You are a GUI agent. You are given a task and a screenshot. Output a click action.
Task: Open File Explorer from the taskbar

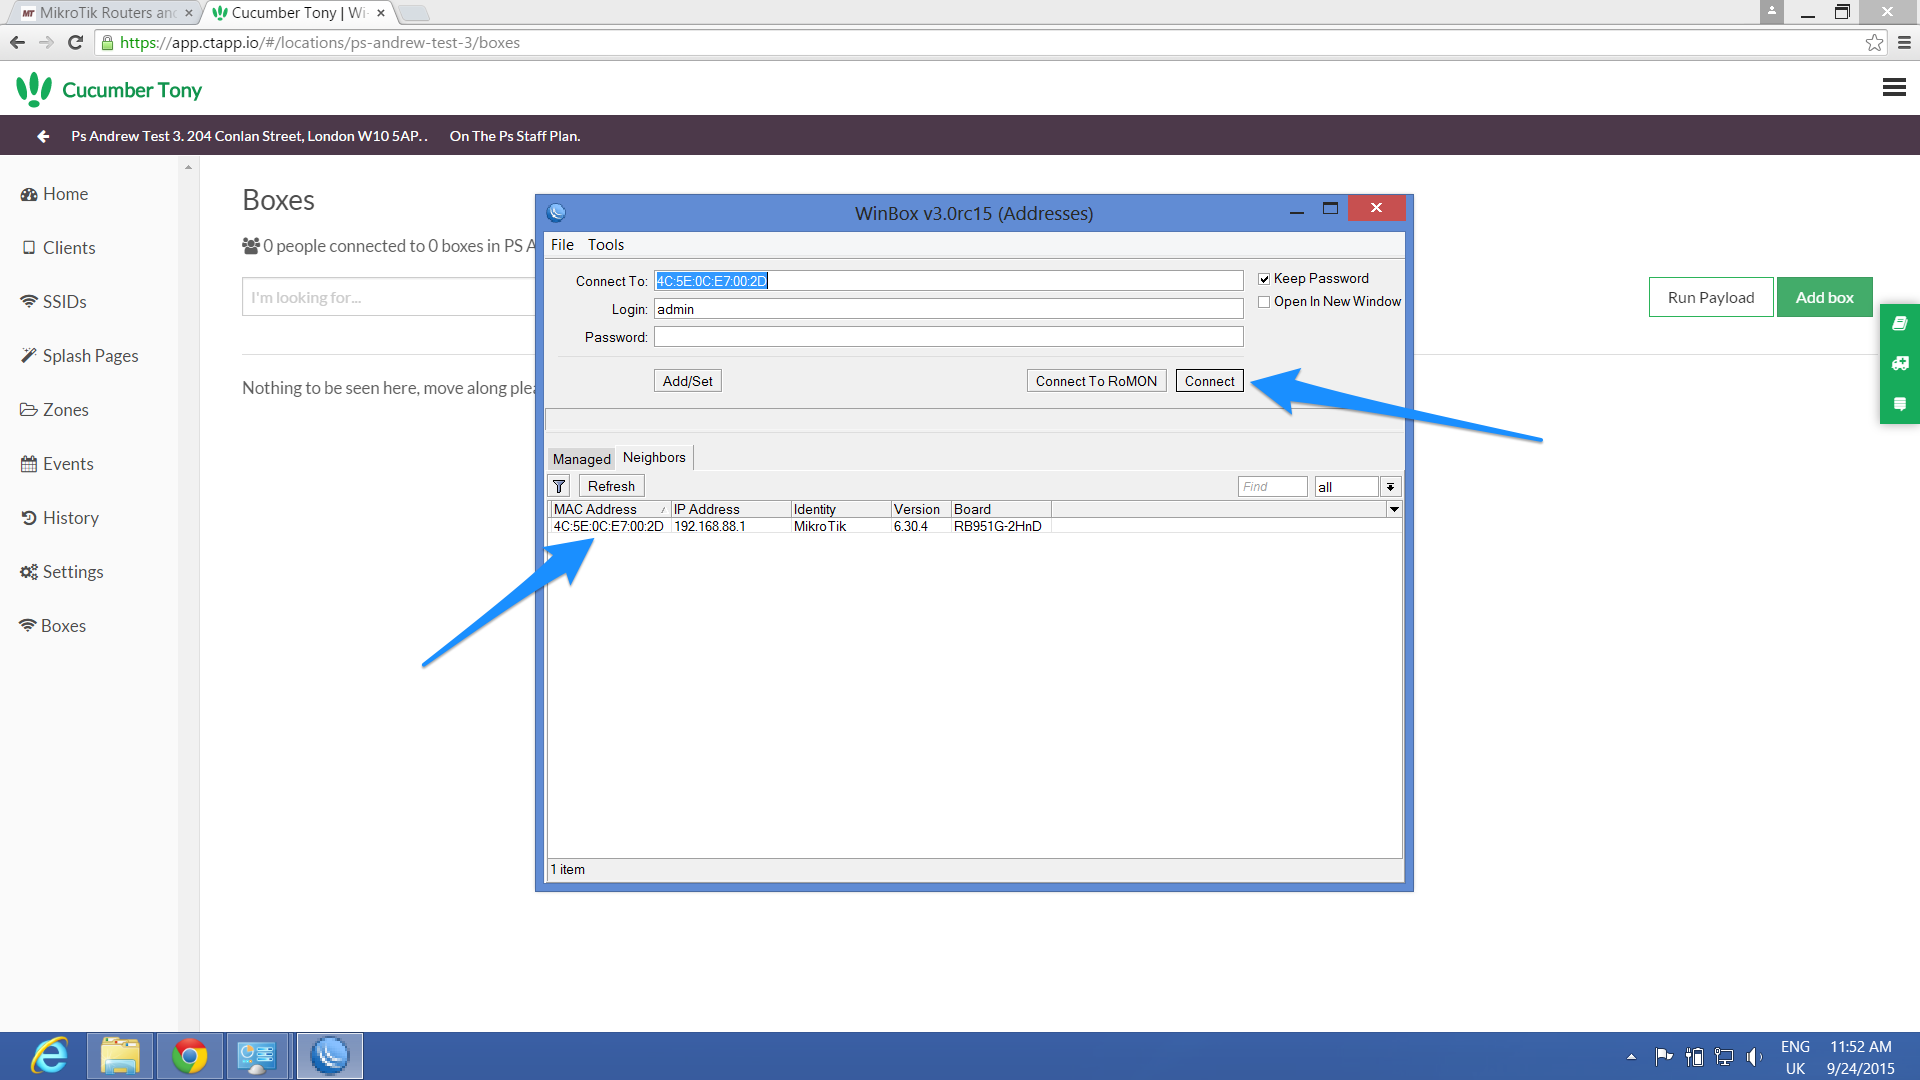(120, 1056)
